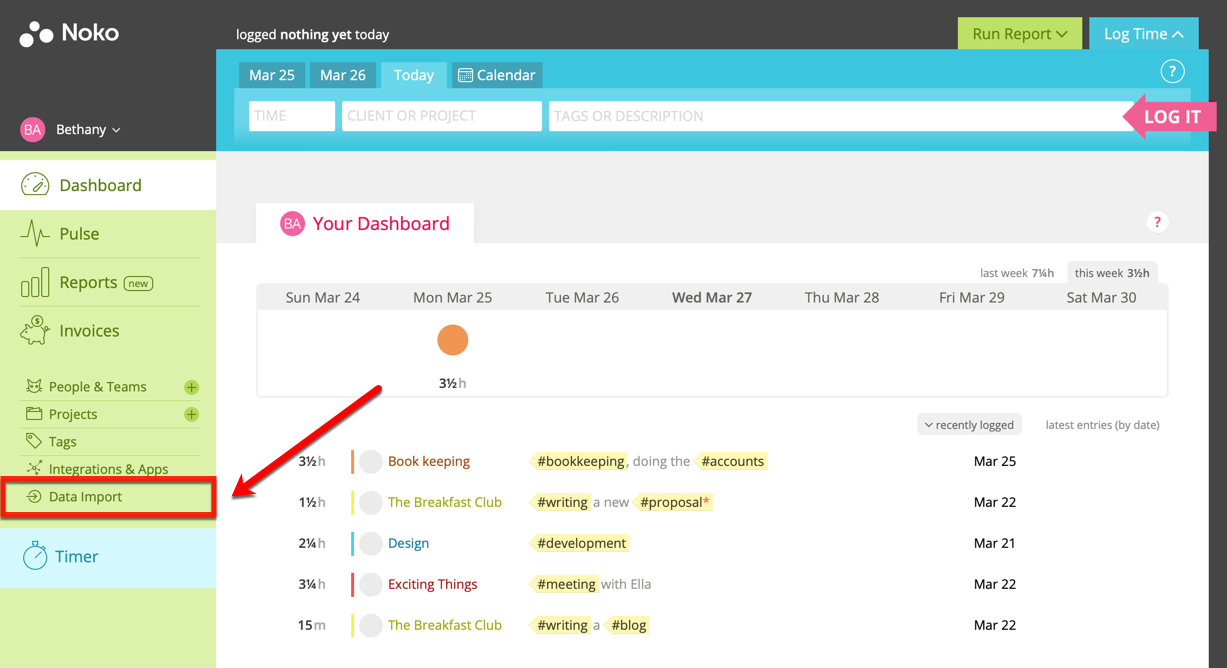Open the Design project
This screenshot has width=1227, height=668.
pos(408,543)
